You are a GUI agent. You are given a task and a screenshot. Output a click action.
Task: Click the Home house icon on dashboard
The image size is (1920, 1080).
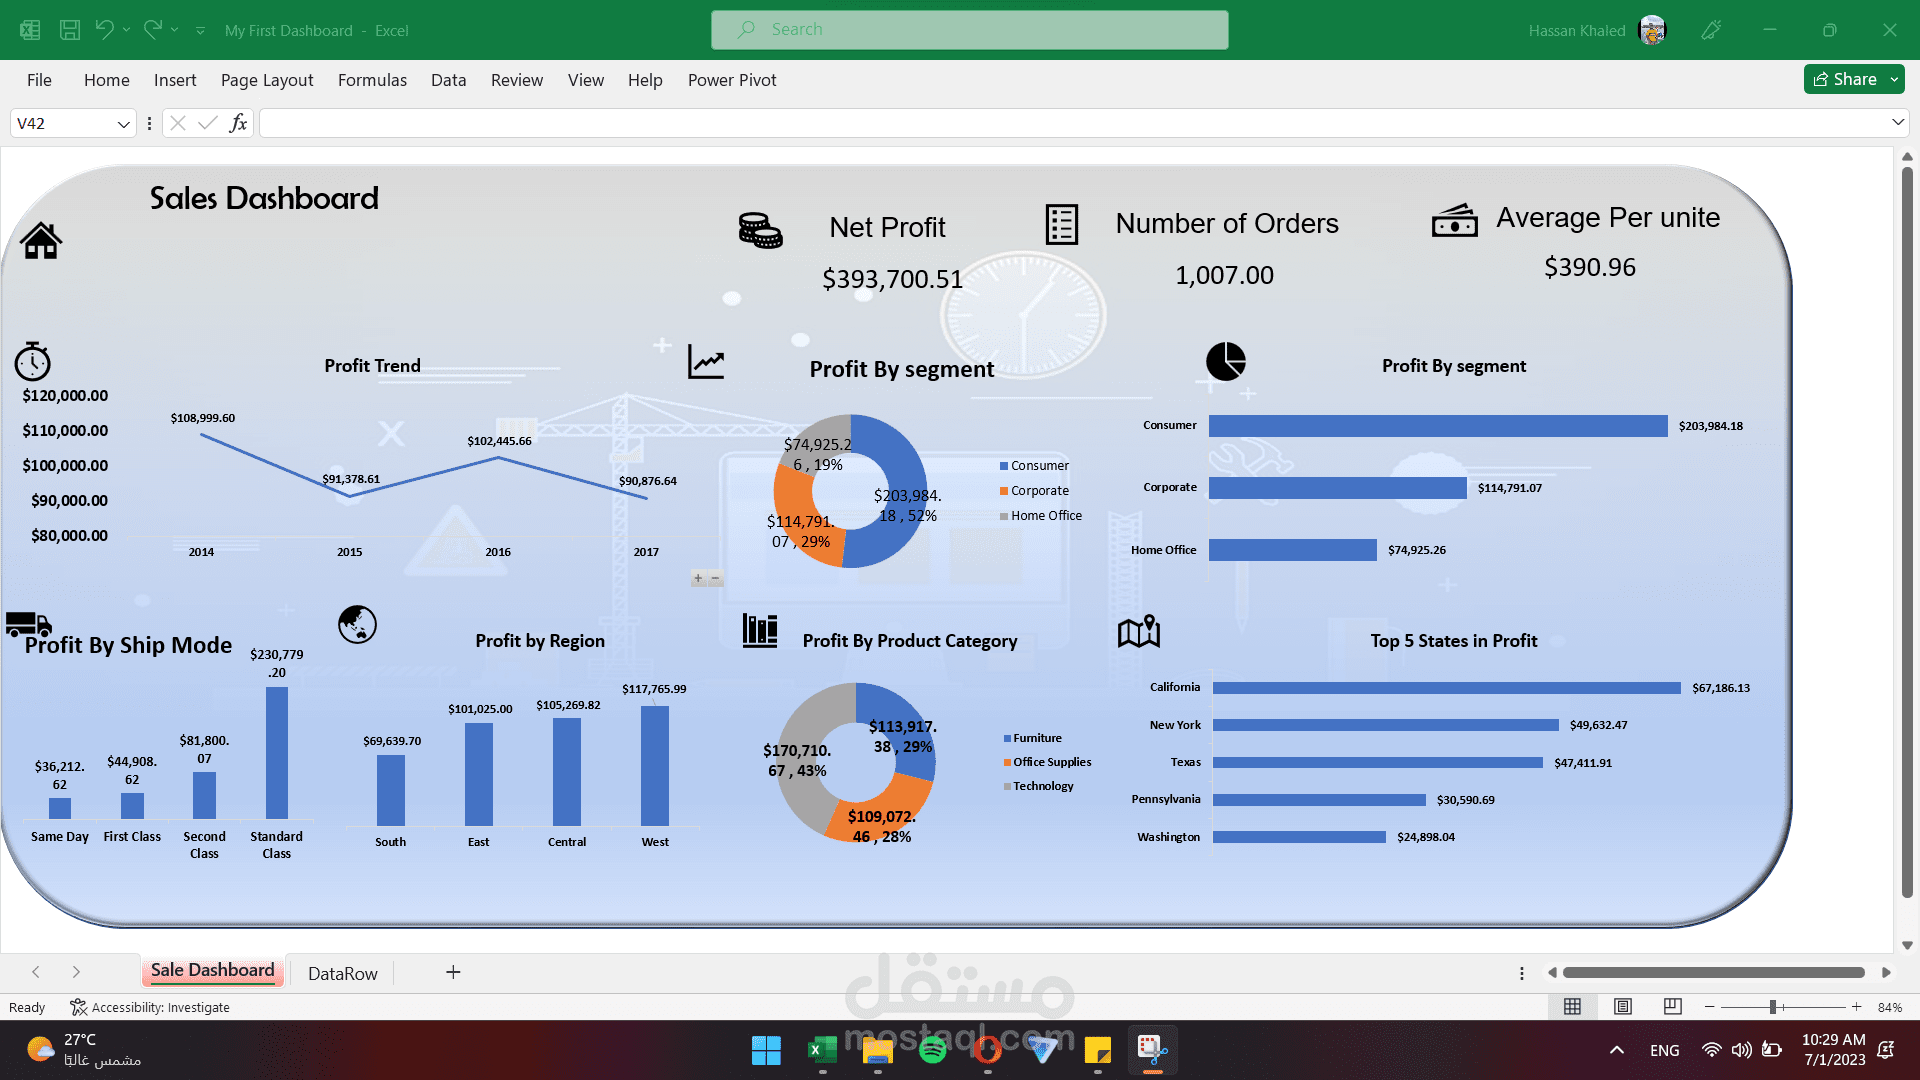click(41, 240)
